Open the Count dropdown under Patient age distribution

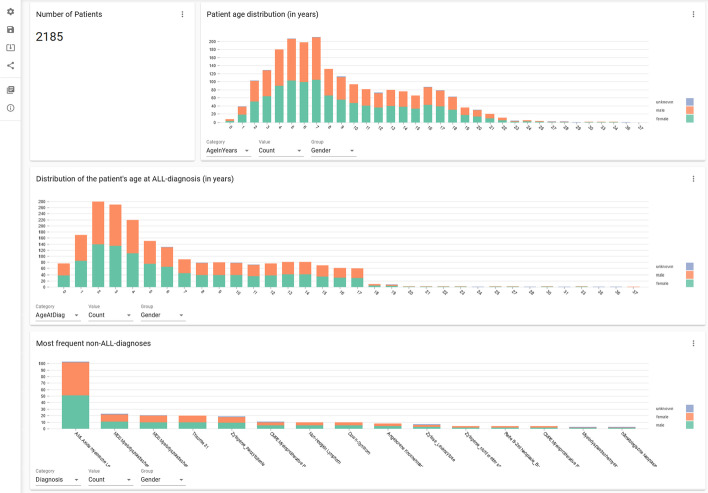coord(281,151)
